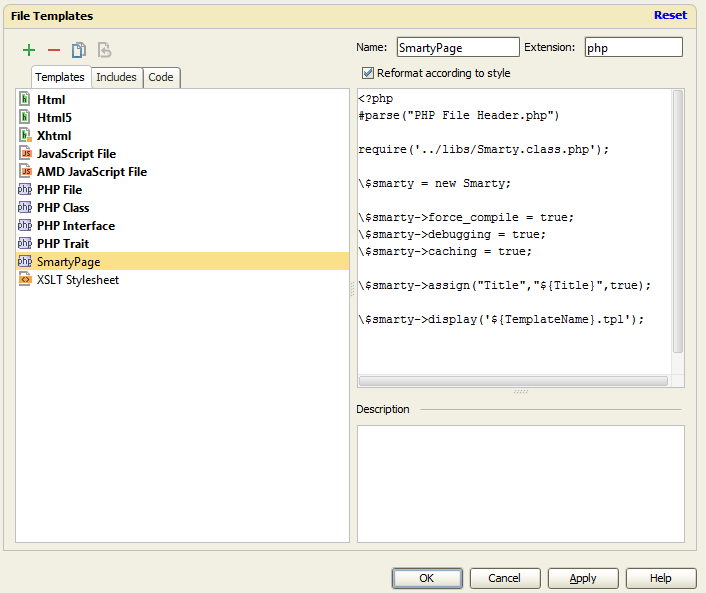
Task: Click the force_compile = true code line
Action: (x=466, y=217)
